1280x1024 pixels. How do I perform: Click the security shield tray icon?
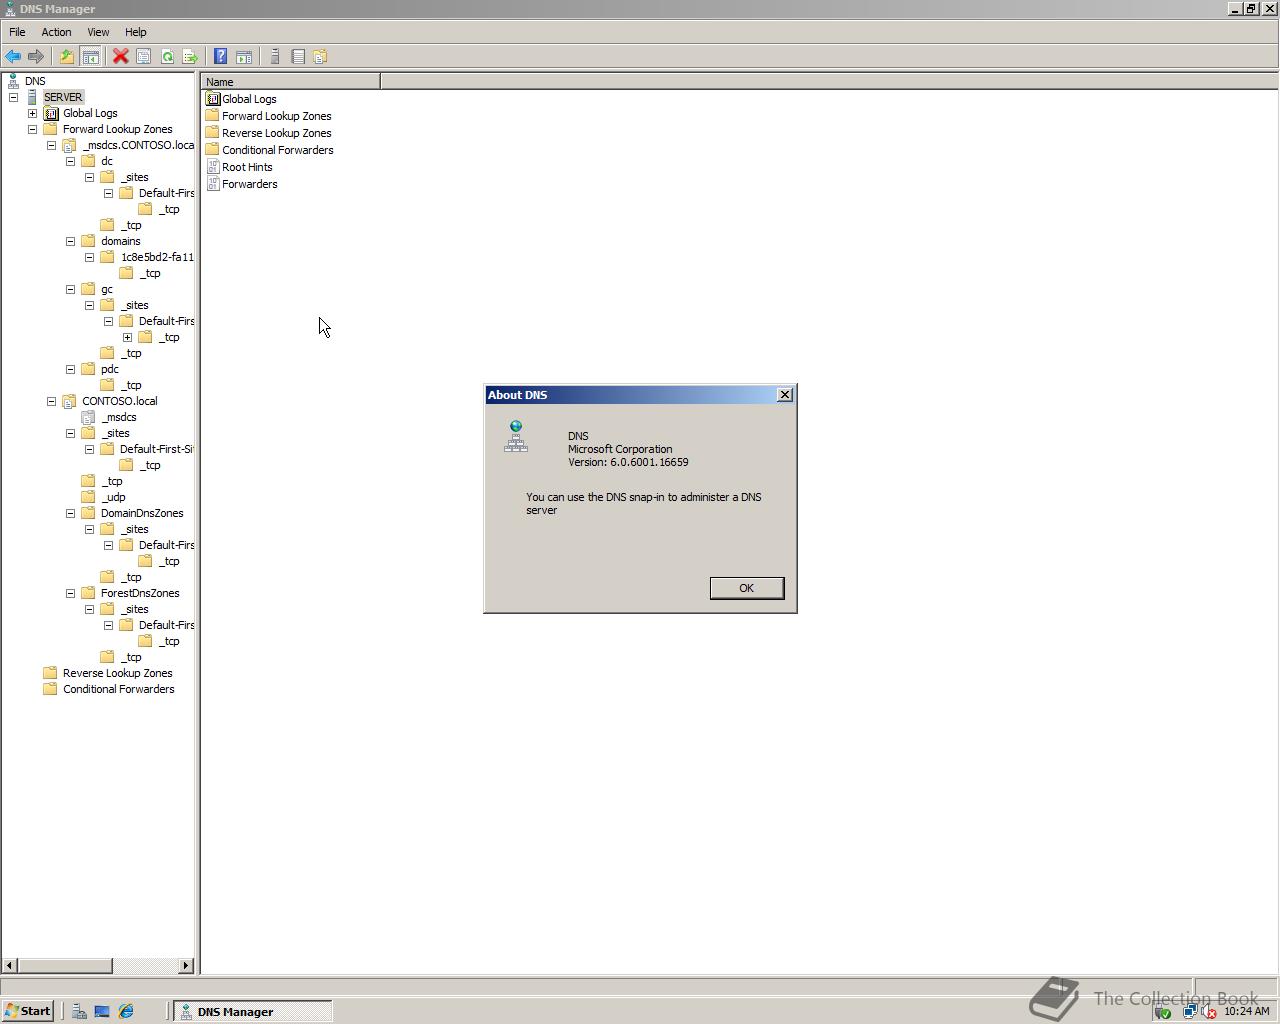tap(1163, 1012)
